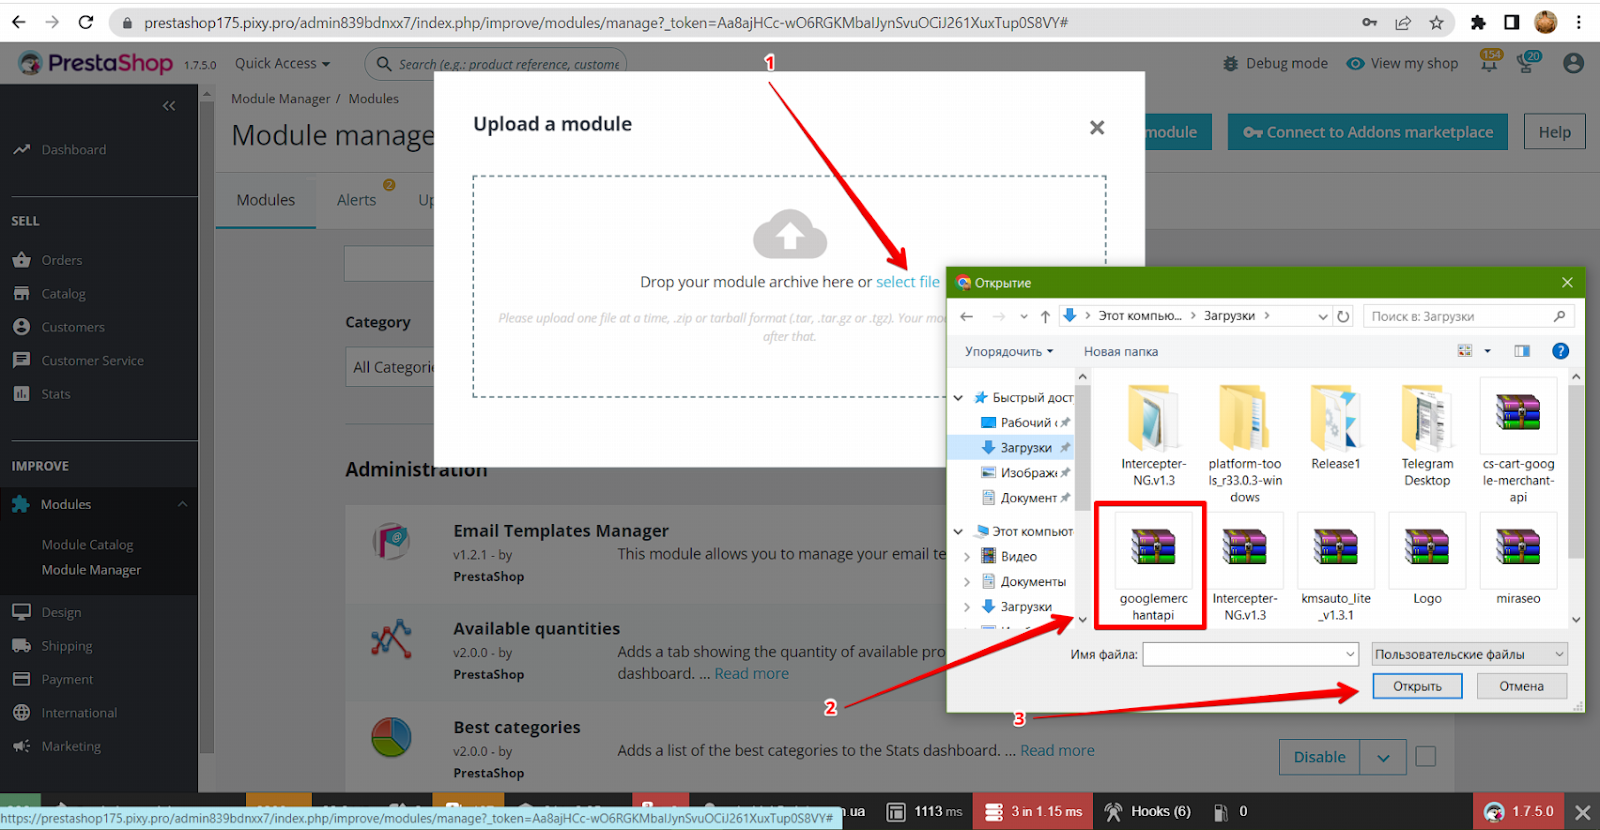1600x830 pixels.
Task: Click Debug mode bug icon
Action: click(1231, 63)
